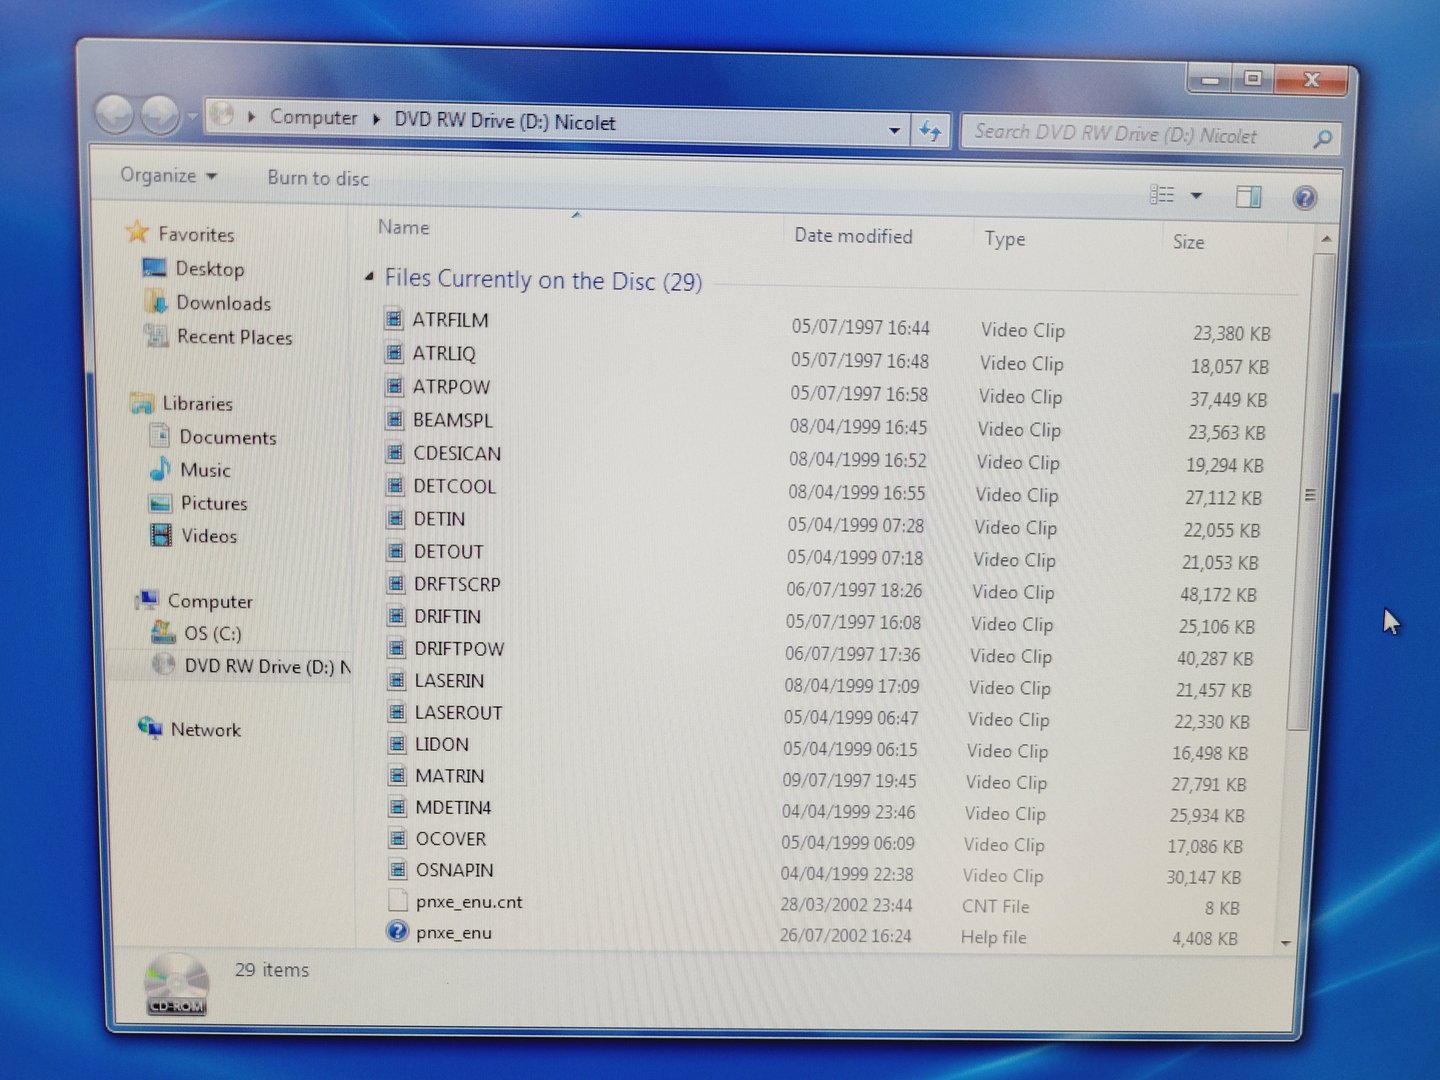Viewport: 1440px width, 1080px height.
Task: Click the pnxe_enu.cnt blank file icon
Action: (398, 900)
